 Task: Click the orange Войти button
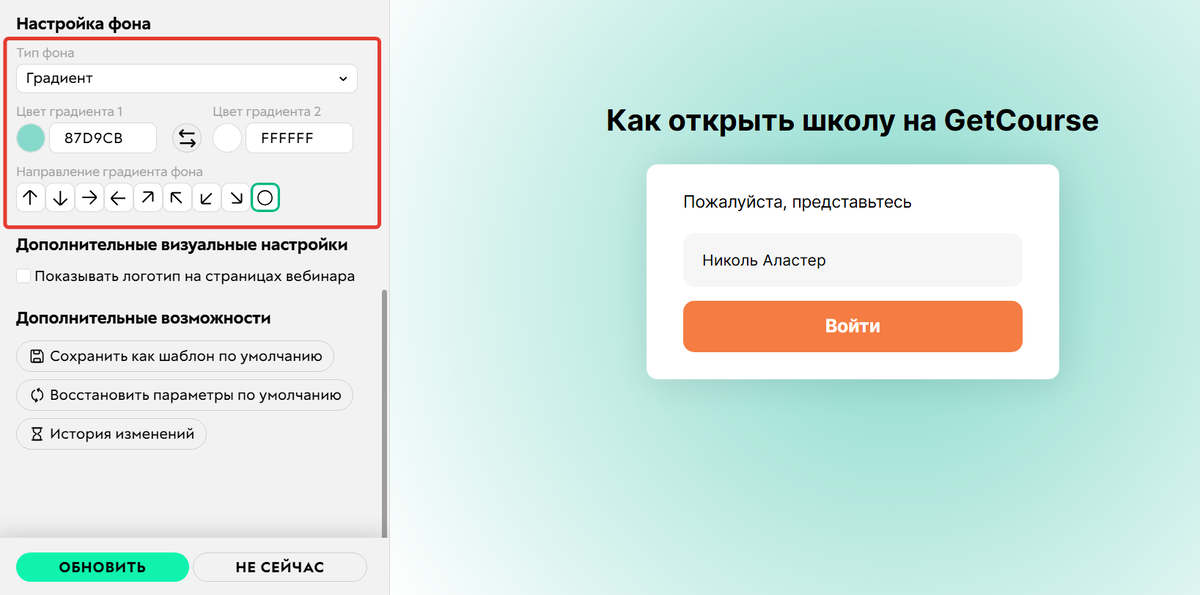point(852,326)
